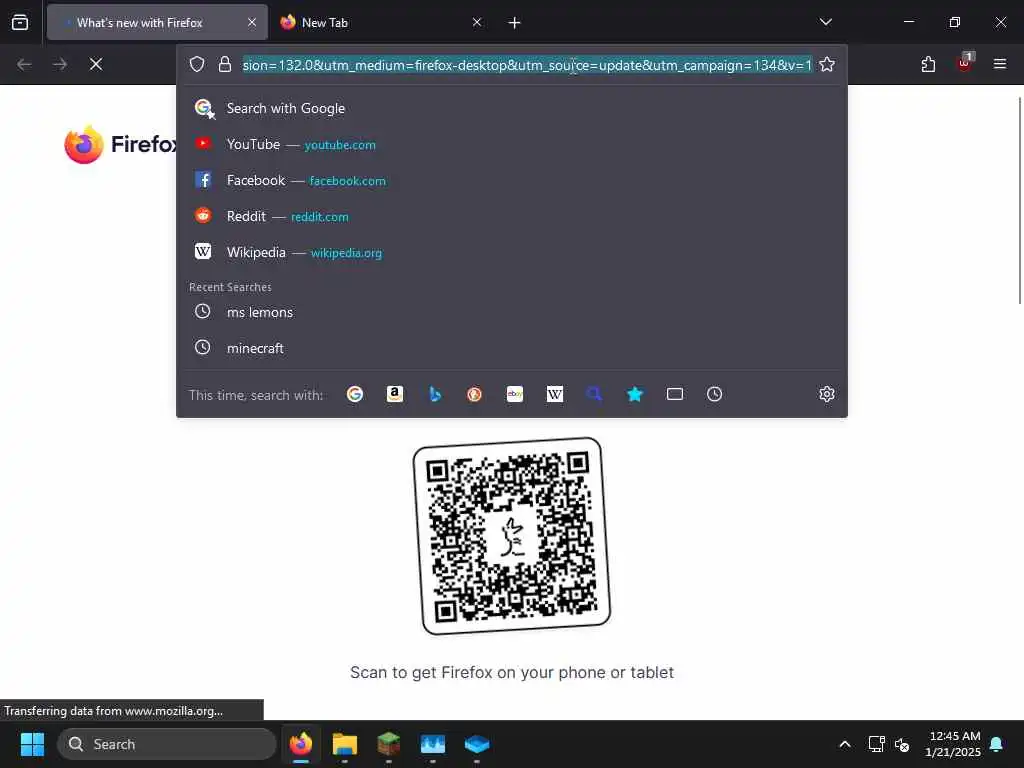Click the URL address field
This screenshot has height=768, width=1024.
pos(527,65)
